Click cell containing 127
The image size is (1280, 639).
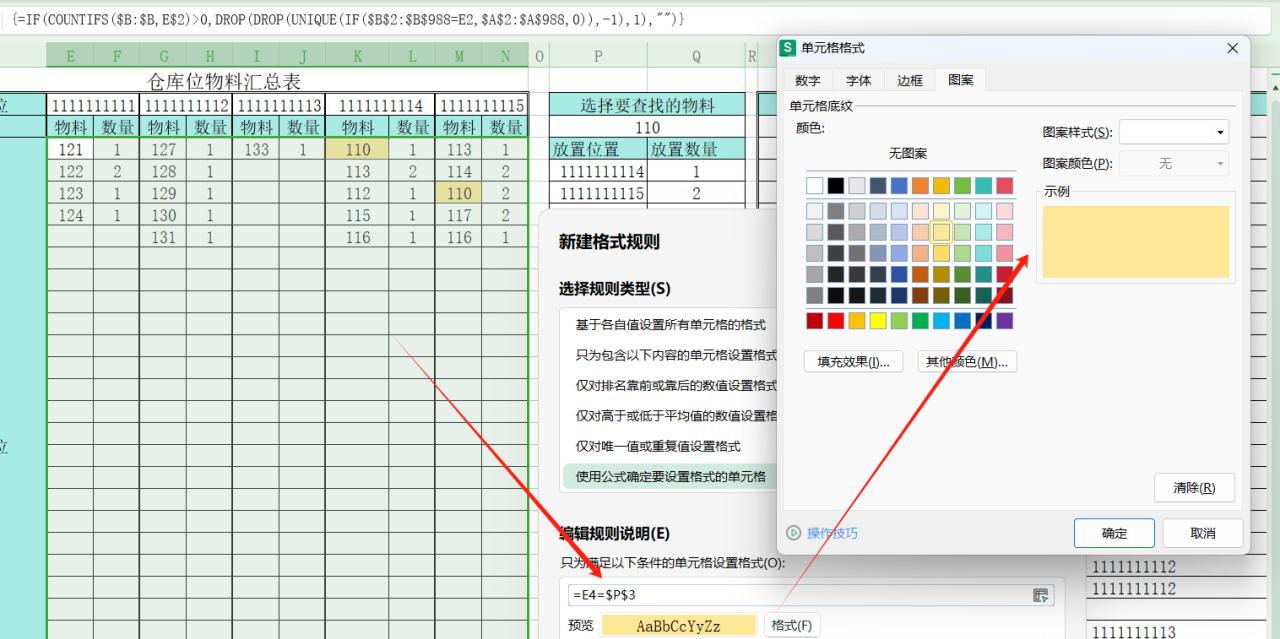163,149
